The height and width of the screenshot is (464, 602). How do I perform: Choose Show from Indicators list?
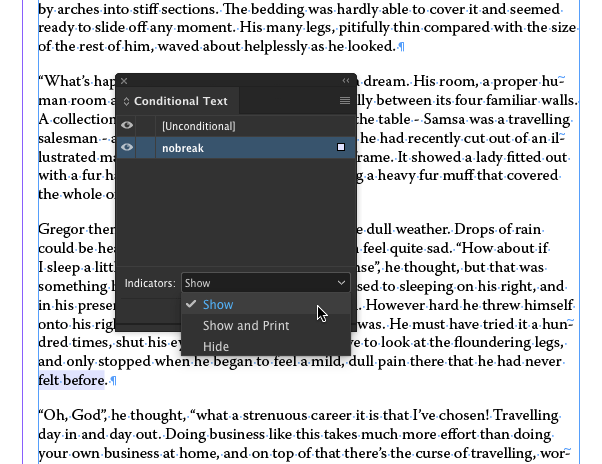point(218,305)
